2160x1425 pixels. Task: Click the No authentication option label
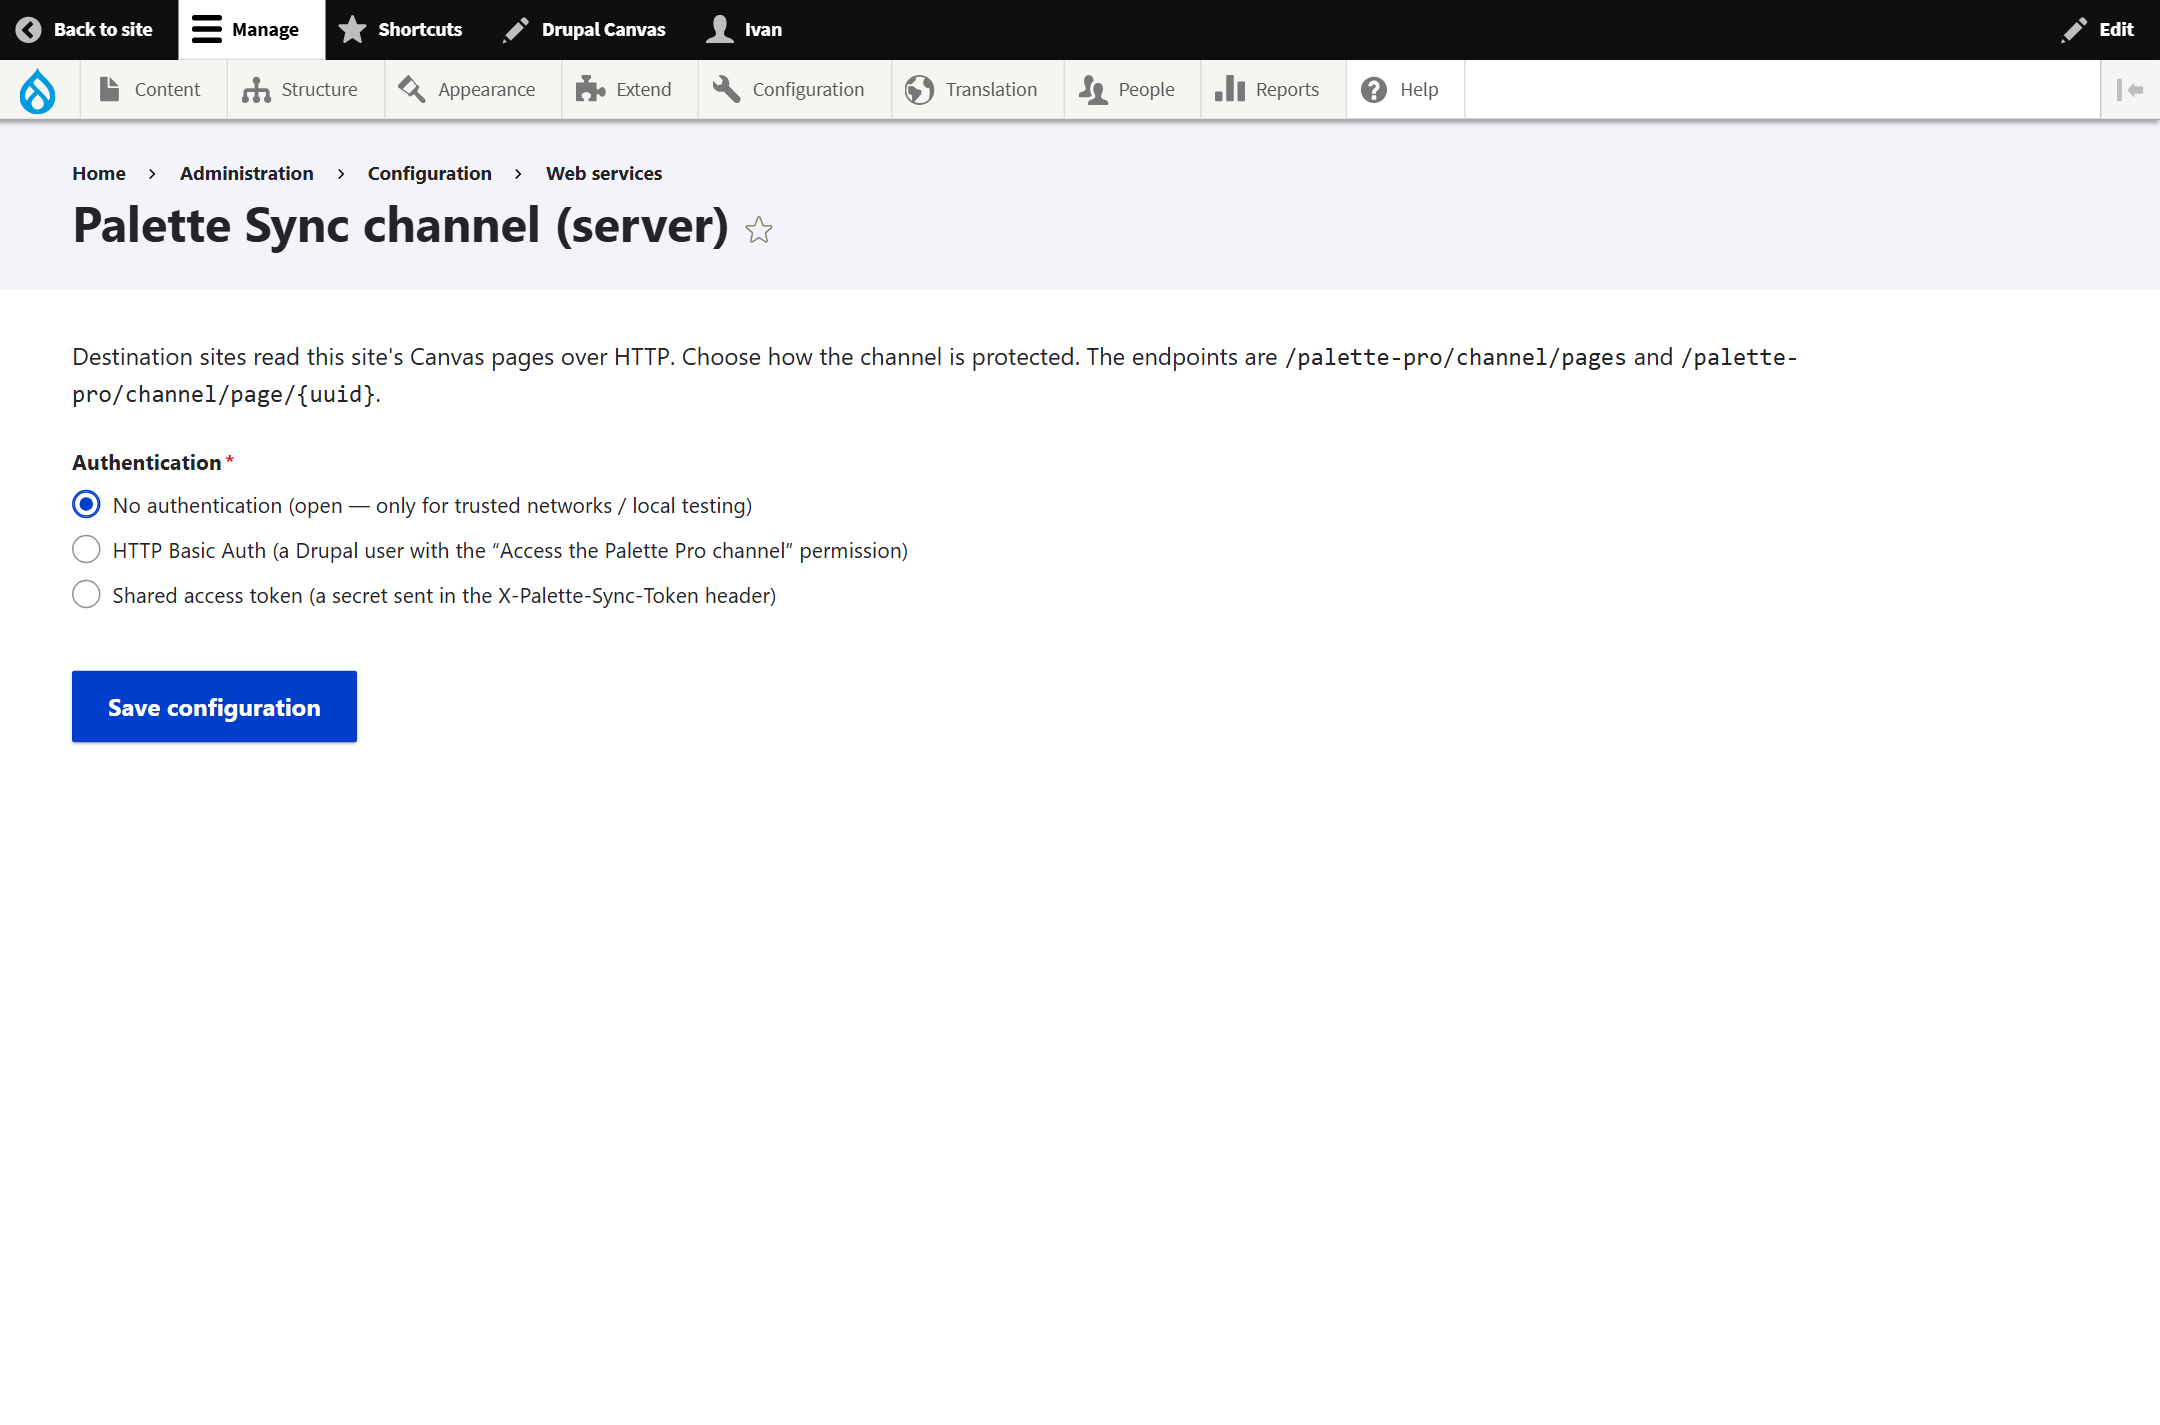click(x=432, y=506)
